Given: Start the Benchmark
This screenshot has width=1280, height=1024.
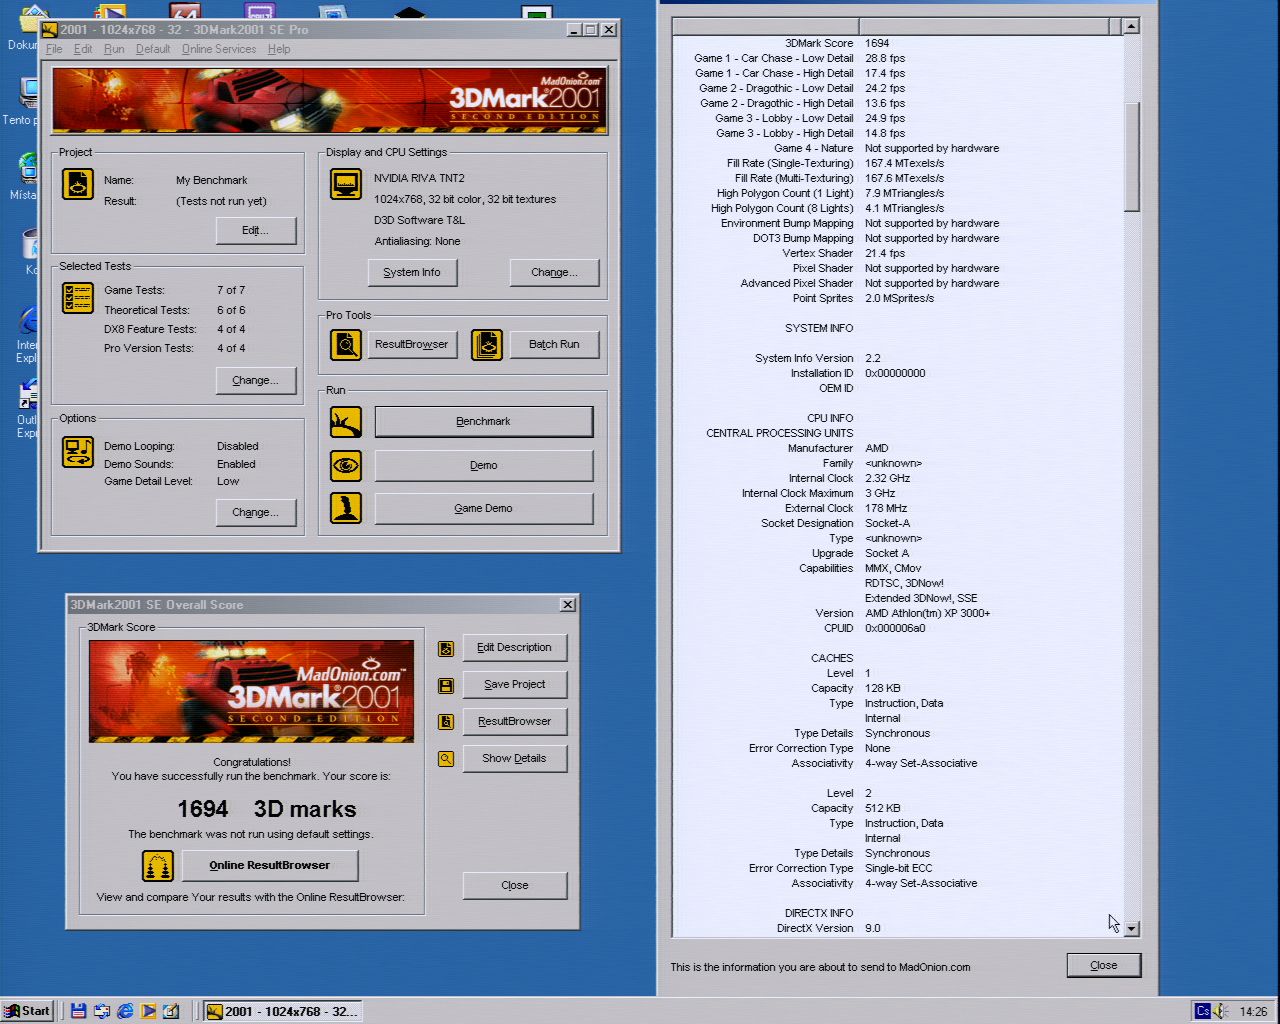Looking at the screenshot, I should [x=484, y=421].
